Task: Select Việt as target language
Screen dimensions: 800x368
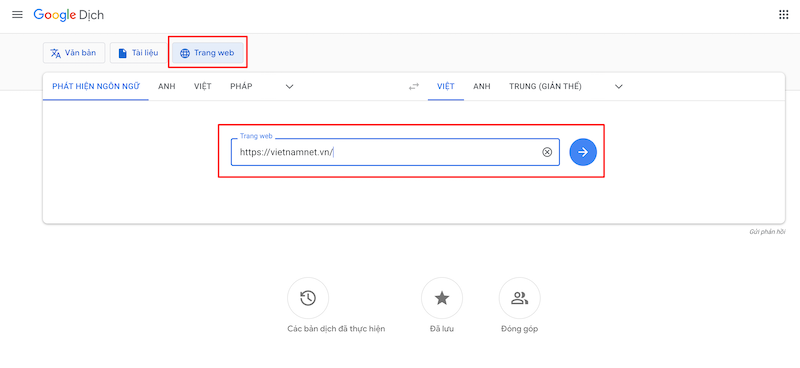Action: [x=445, y=86]
